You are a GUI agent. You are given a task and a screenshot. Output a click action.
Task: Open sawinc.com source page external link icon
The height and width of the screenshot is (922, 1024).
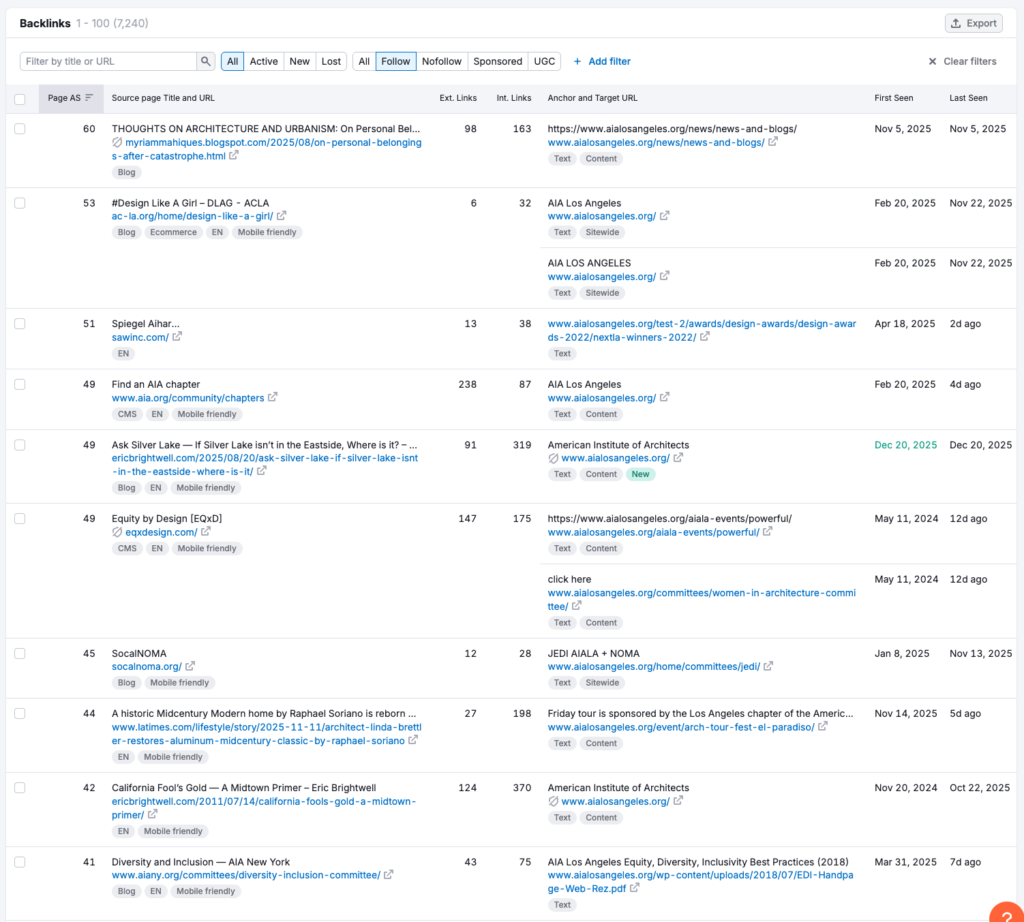177,338
